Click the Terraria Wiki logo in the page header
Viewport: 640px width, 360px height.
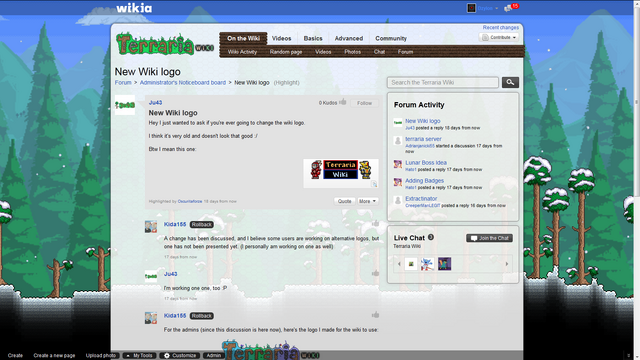pos(164,44)
